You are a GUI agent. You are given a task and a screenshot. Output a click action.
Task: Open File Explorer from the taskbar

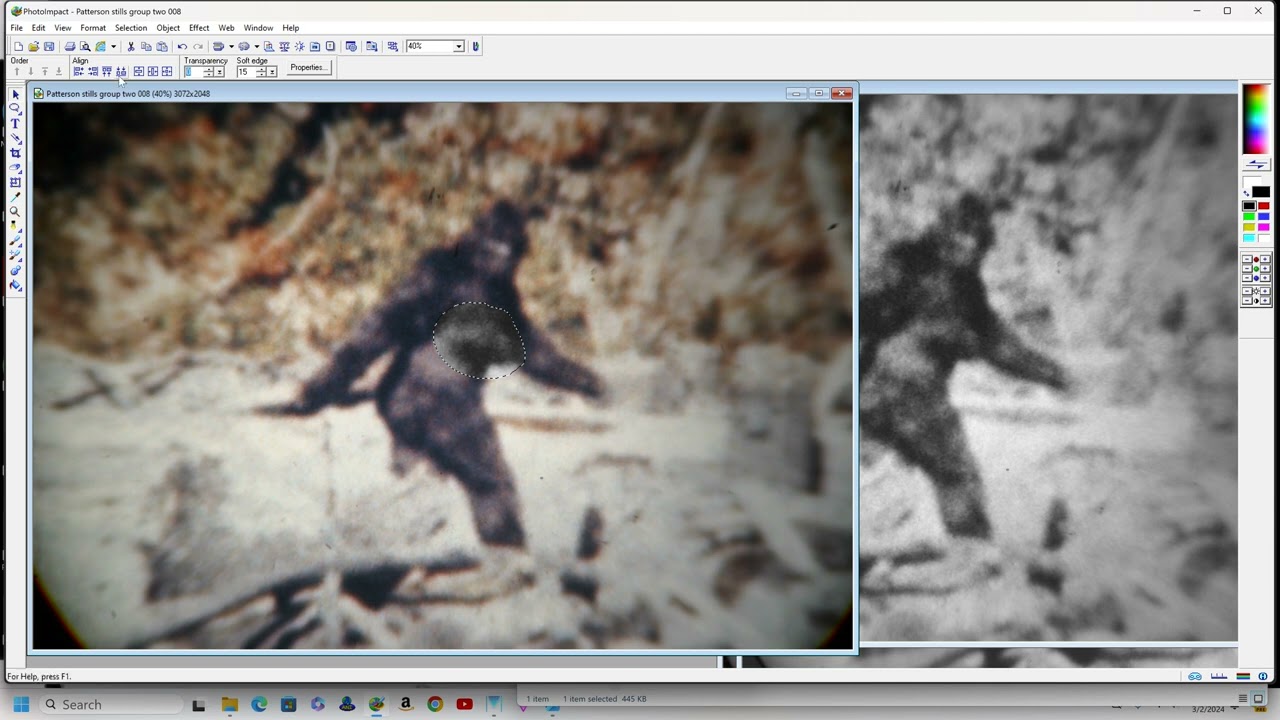(229, 704)
